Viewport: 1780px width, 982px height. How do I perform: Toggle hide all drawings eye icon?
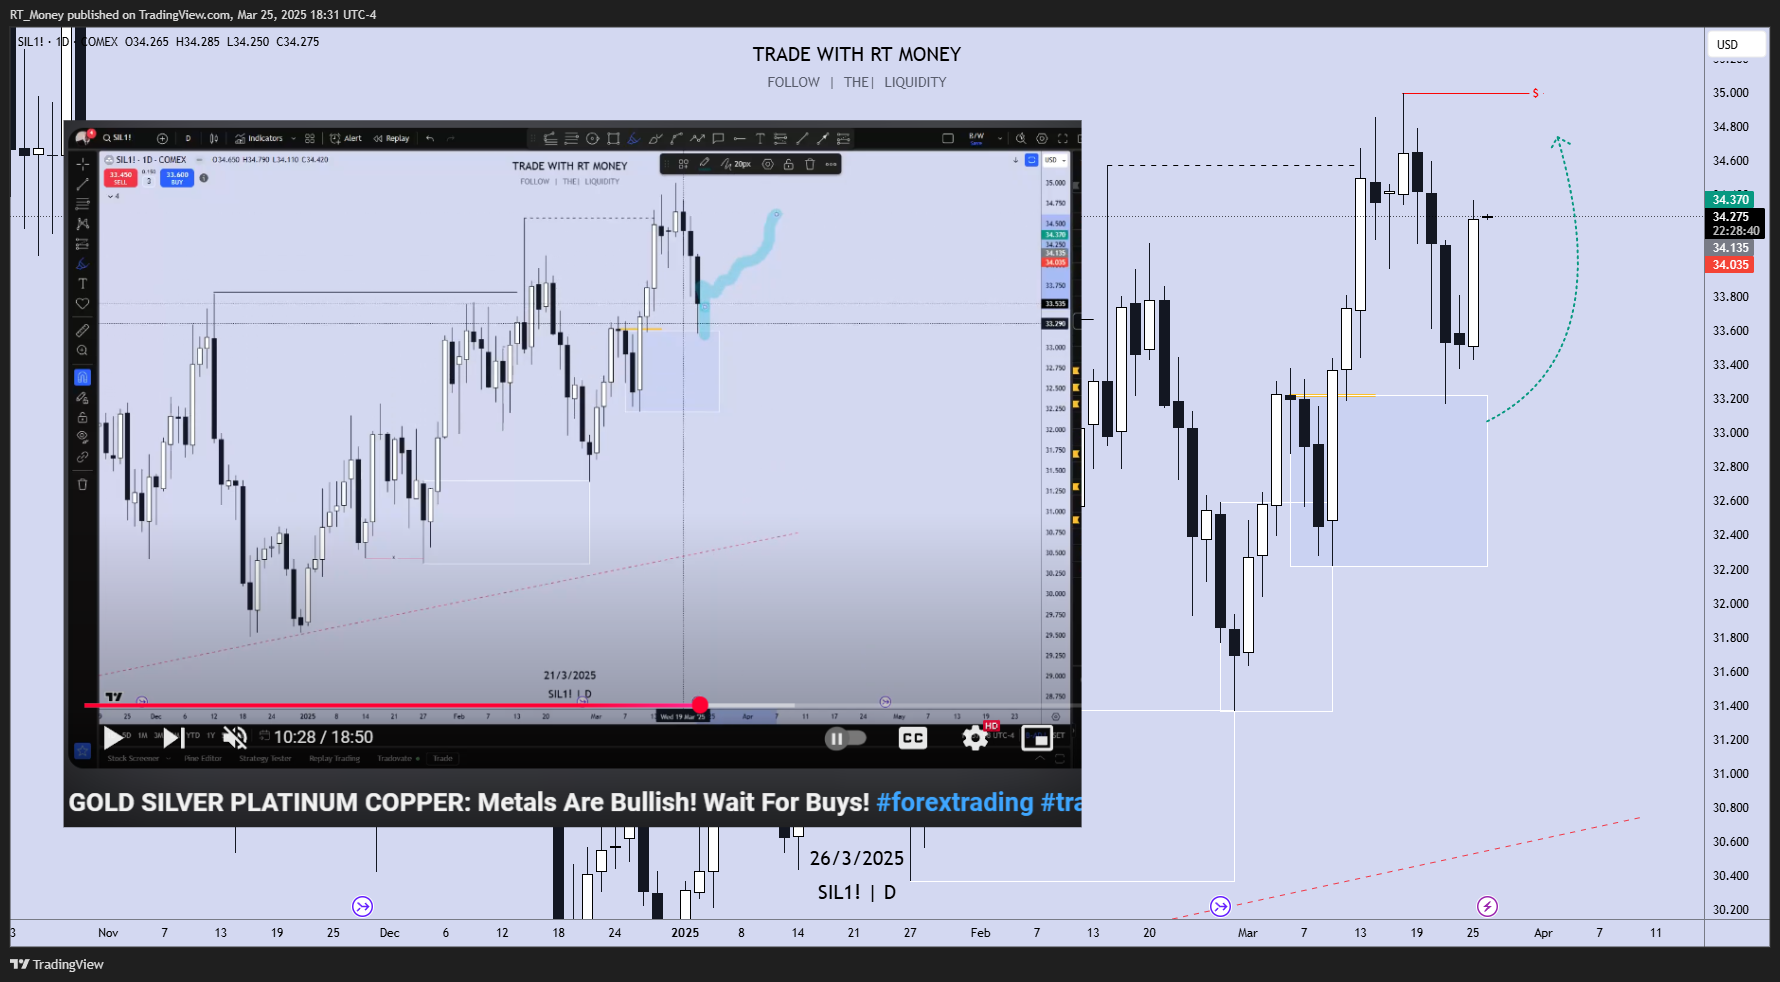pos(82,437)
